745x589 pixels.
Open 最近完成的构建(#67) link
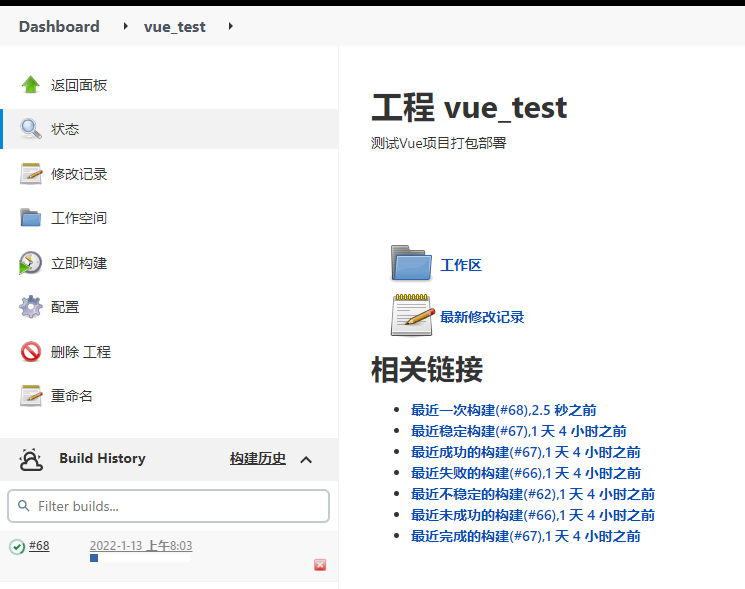pyautogui.click(x=525, y=536)
